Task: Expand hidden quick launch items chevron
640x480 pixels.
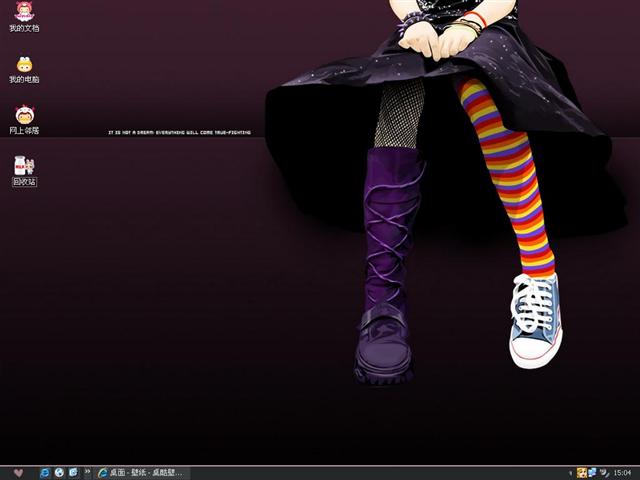Action: pyautogui.click(x=87, y=471)
